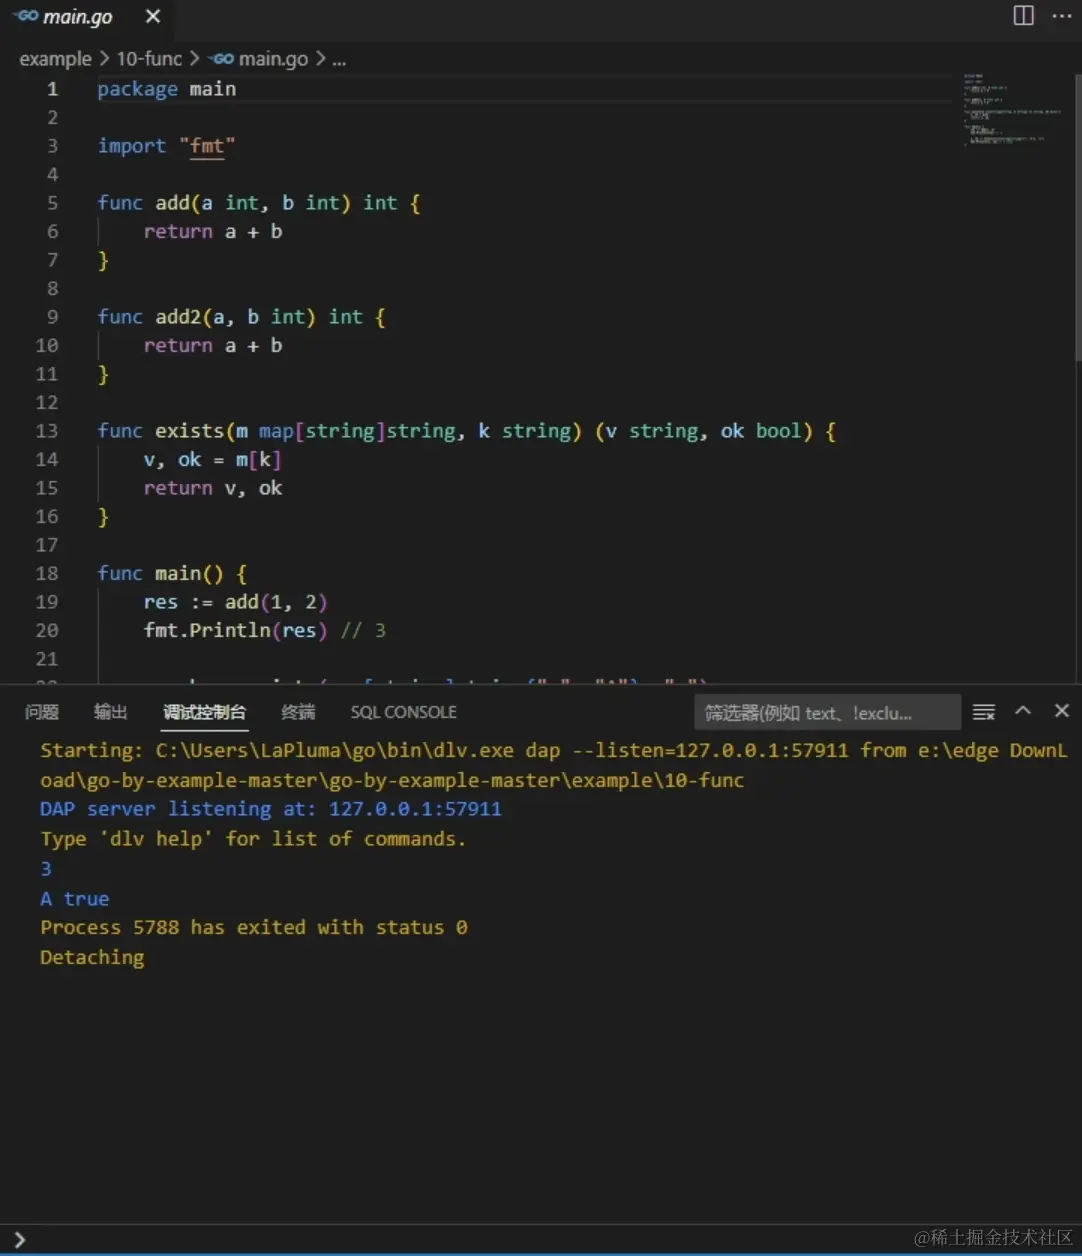1082x1256 pixels.
Task: Click line number 5 in the gutter
Action: tap(52, 203)
